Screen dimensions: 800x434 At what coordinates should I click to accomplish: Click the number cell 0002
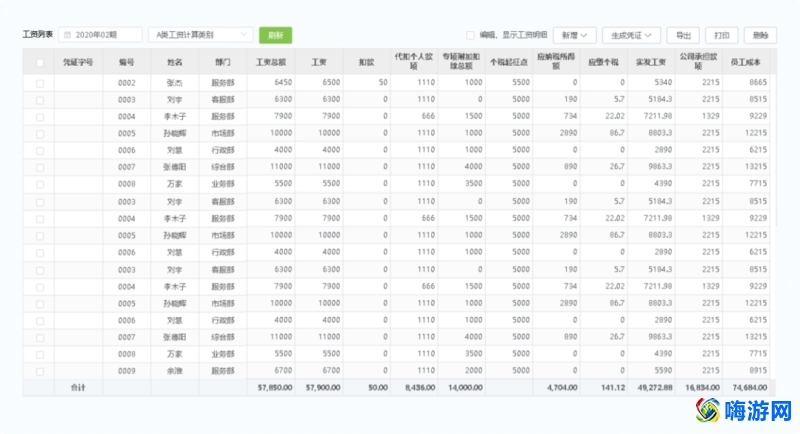pyautogui.click(x=127, y=83)
